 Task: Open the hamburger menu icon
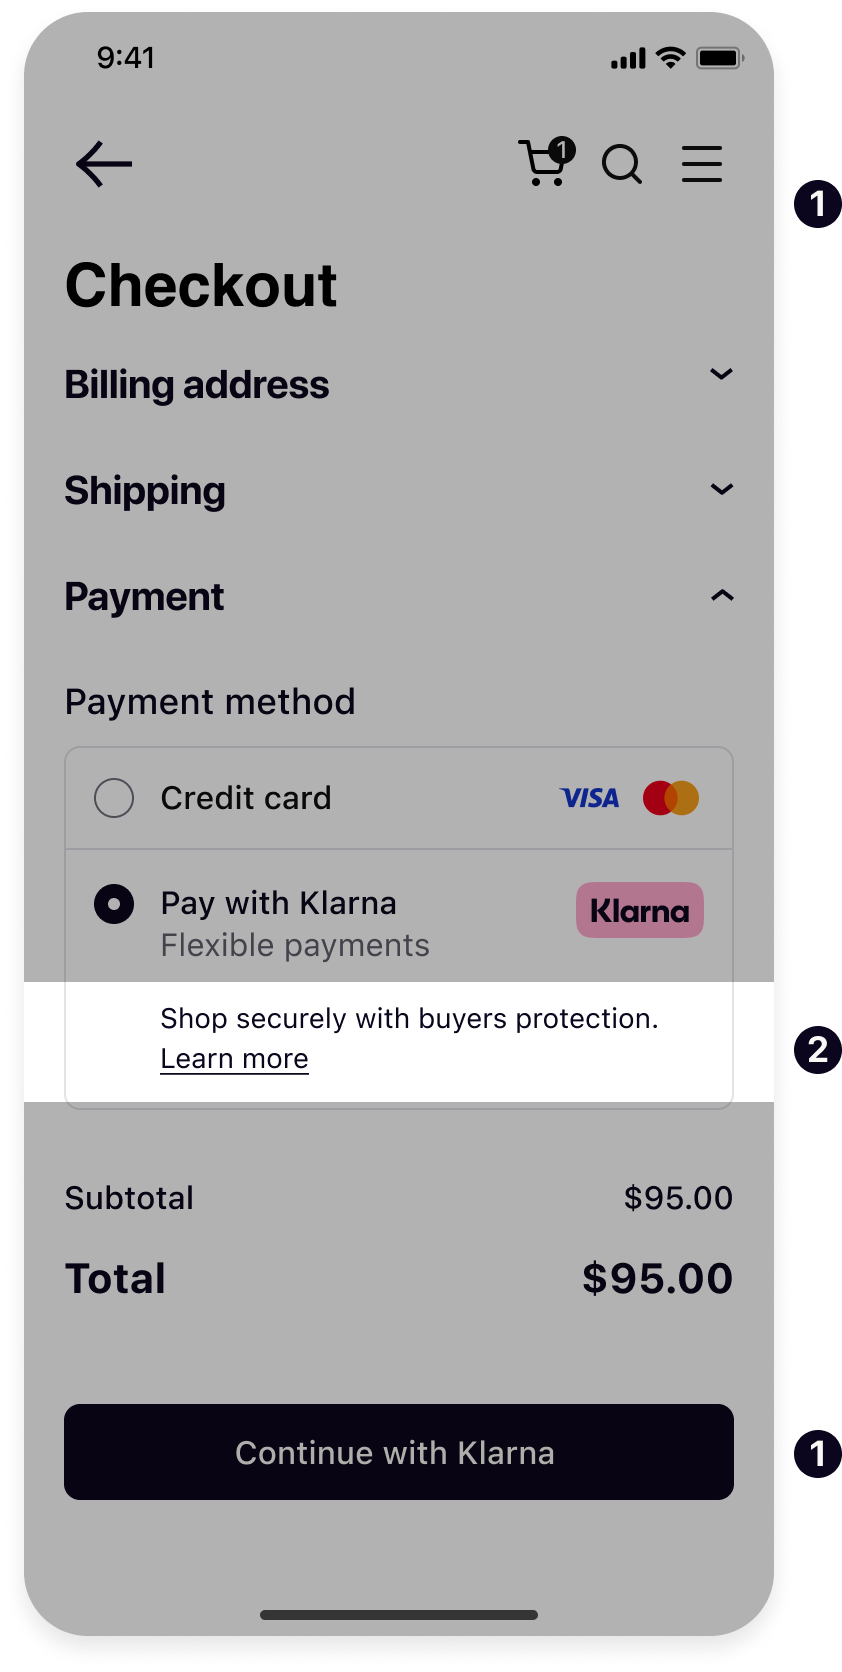[702, 164]
